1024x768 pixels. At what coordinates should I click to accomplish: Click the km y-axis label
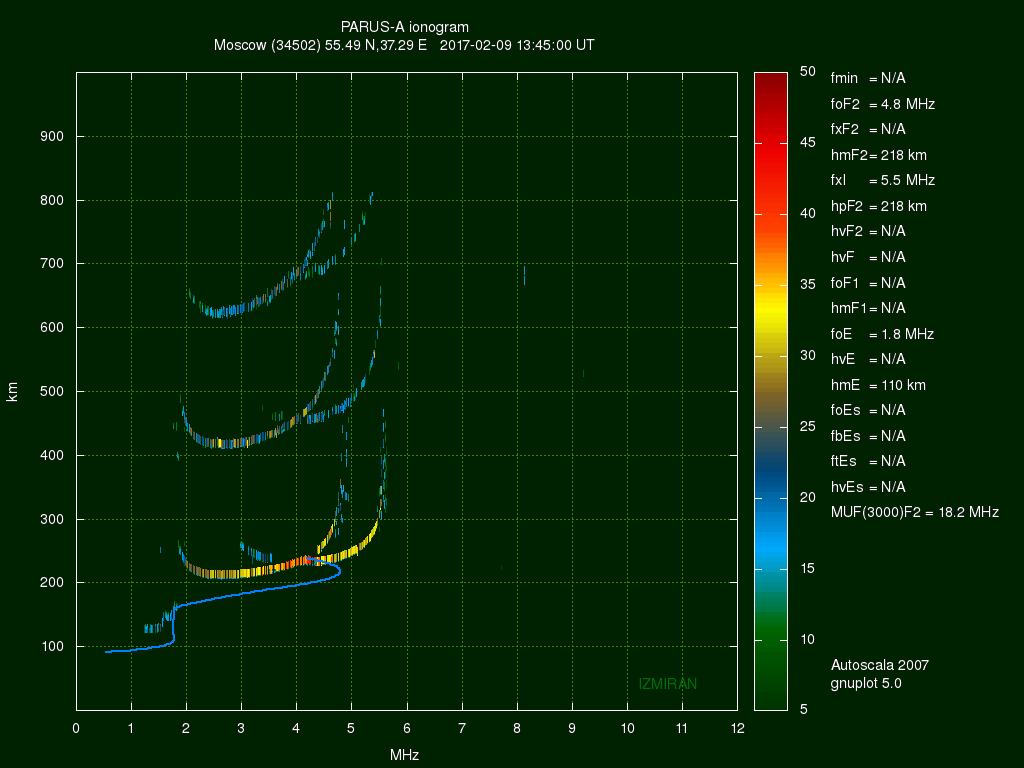coord(13,391)
